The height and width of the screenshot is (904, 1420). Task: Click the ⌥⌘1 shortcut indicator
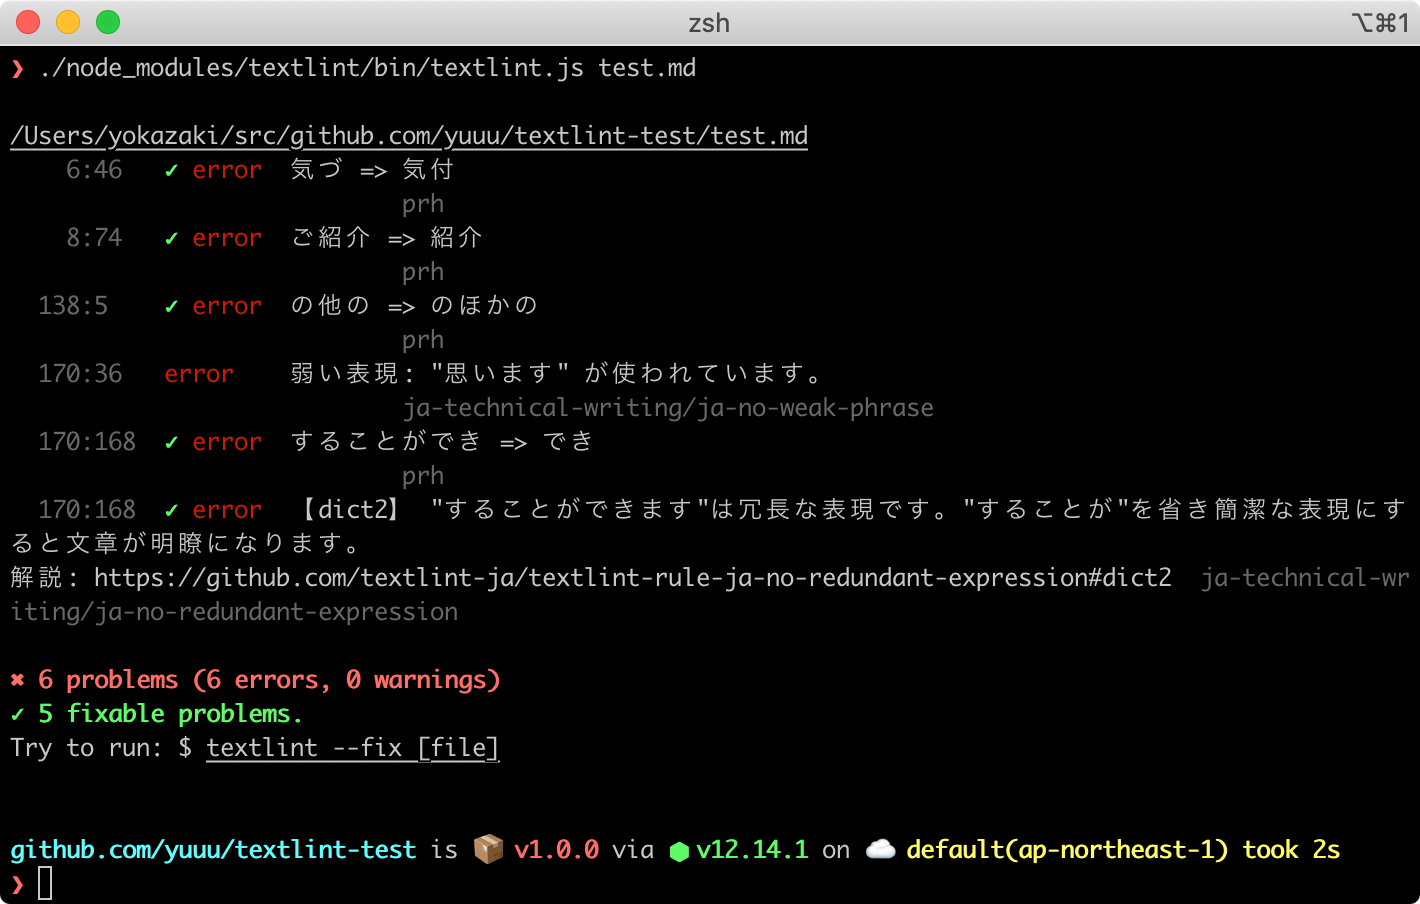[x=1384, y=22]
